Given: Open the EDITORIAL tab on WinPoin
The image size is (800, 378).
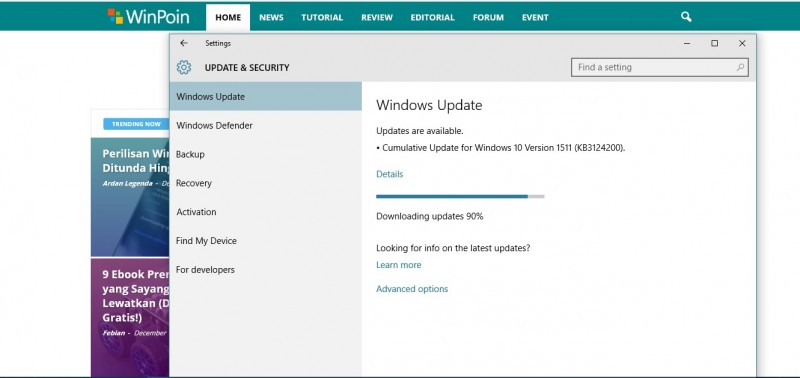Looking at the screenshot, I should click(x=433, y=17).
